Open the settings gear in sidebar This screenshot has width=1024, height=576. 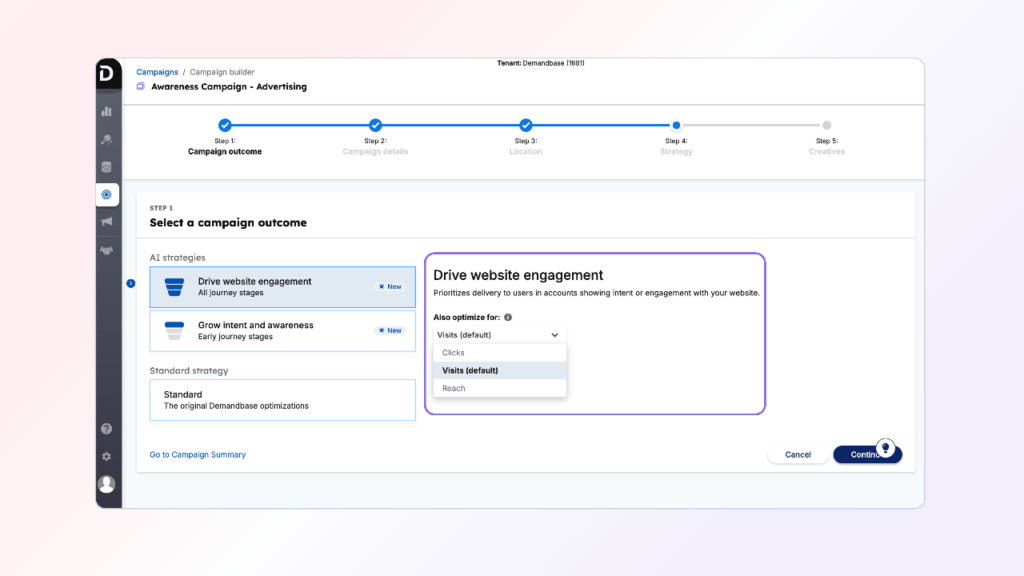click(107, 456)
